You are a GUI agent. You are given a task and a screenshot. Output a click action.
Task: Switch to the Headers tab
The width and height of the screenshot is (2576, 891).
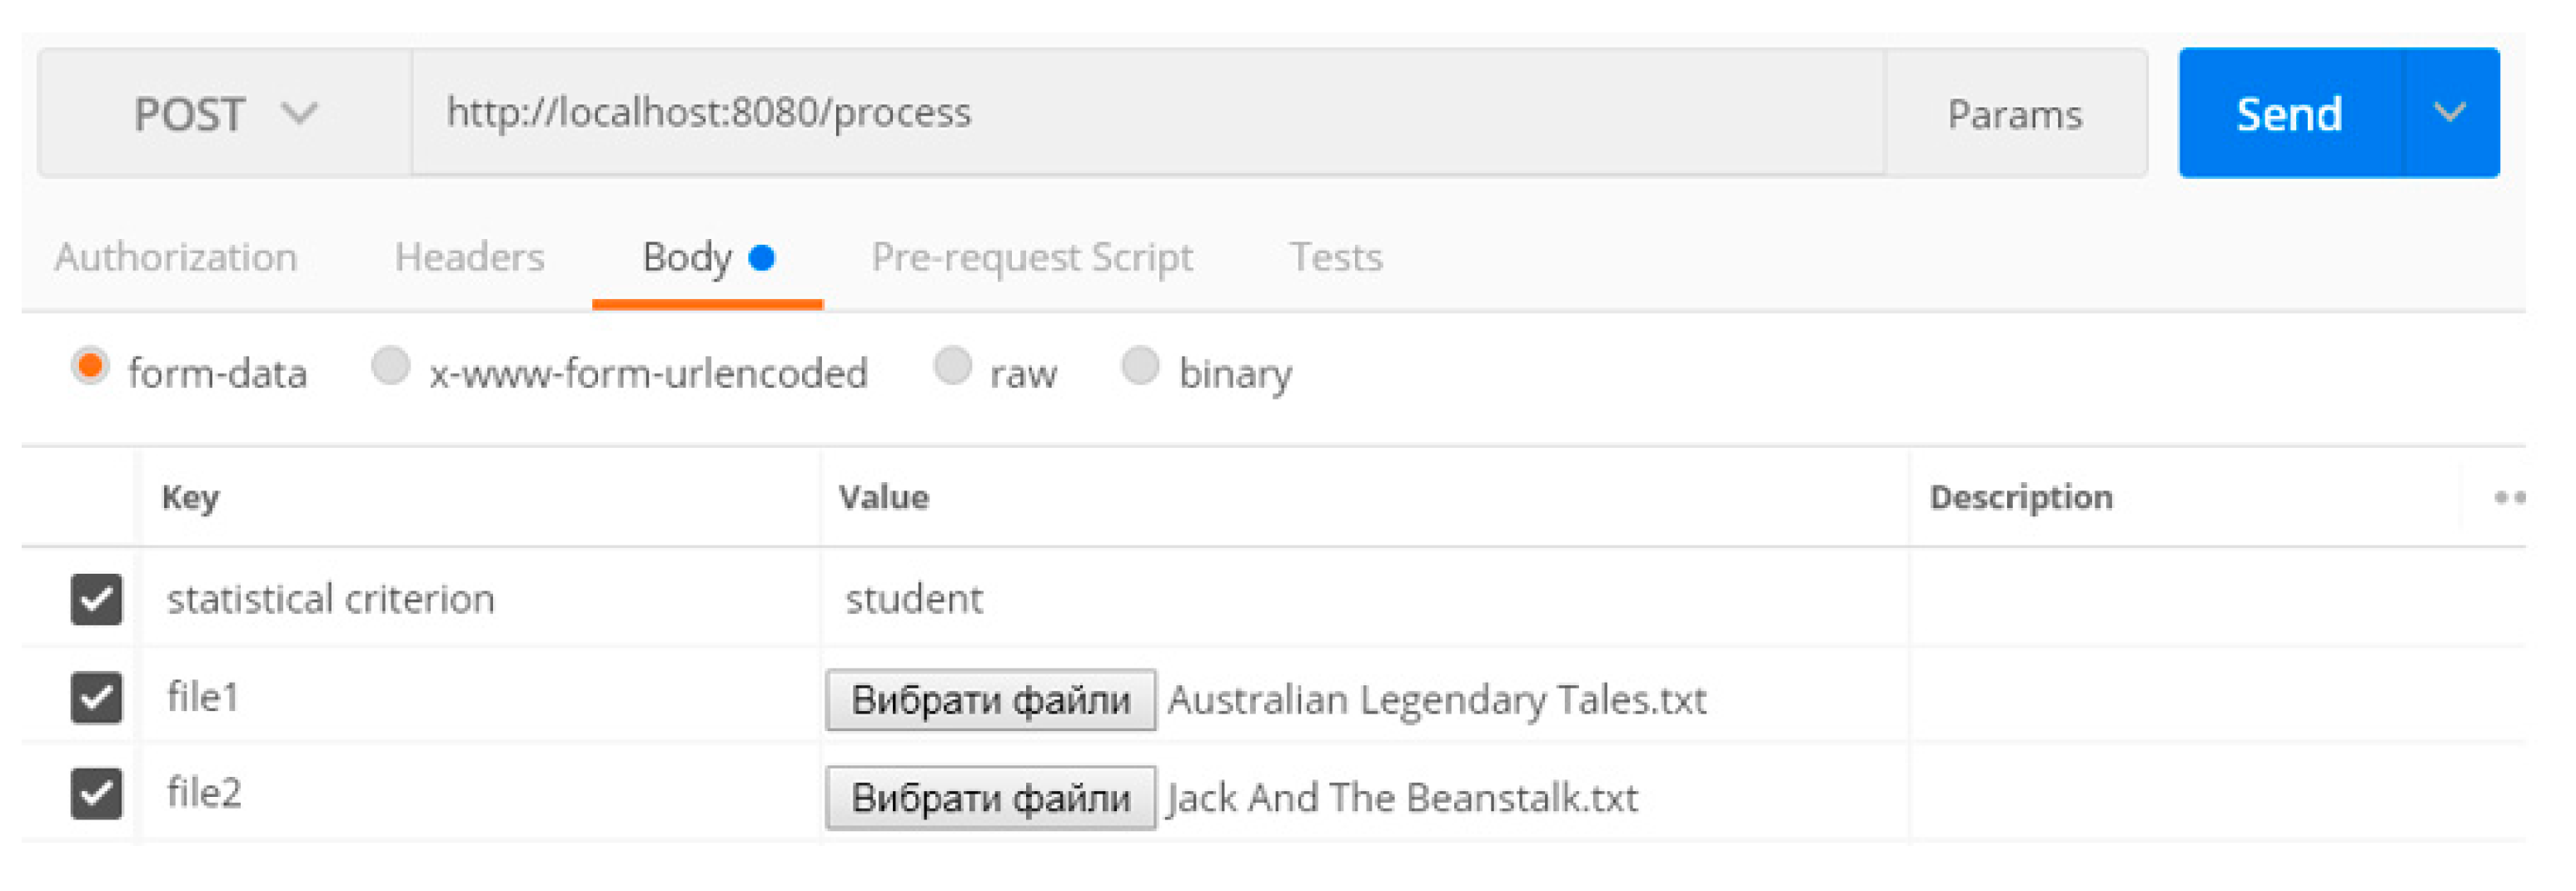469,258
